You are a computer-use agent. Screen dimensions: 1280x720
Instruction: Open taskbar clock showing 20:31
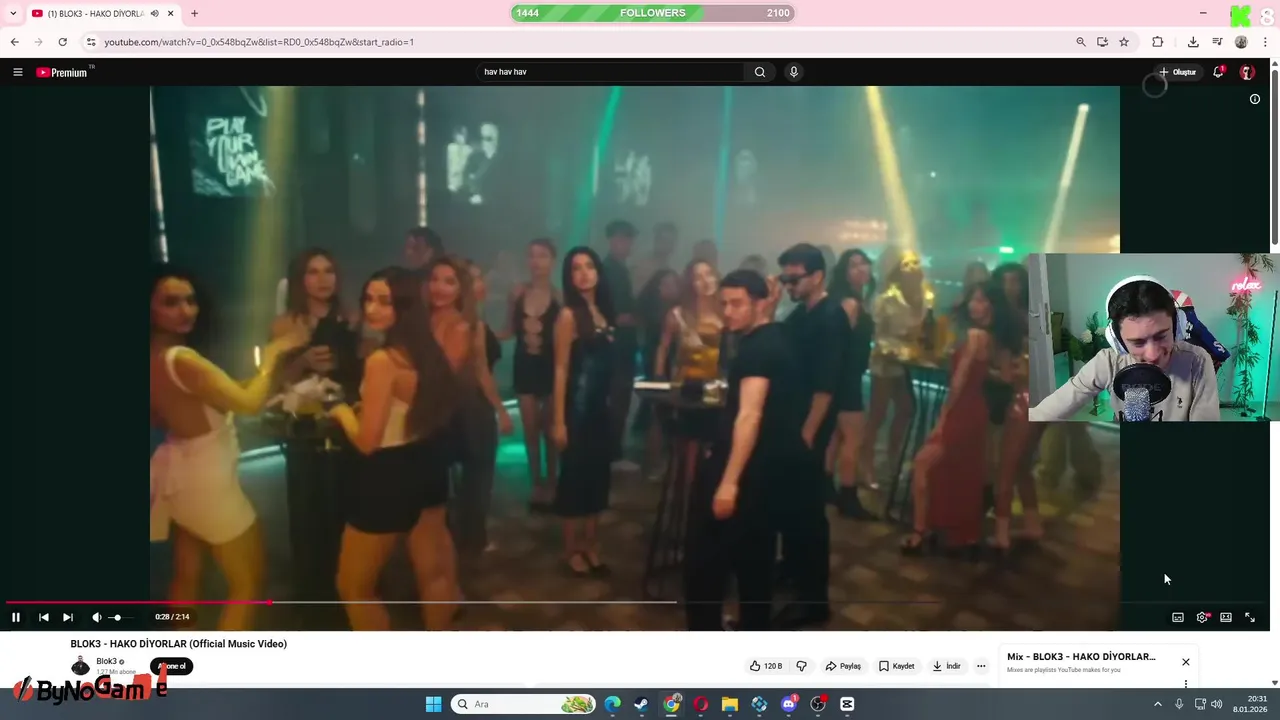pos(1250,704)
